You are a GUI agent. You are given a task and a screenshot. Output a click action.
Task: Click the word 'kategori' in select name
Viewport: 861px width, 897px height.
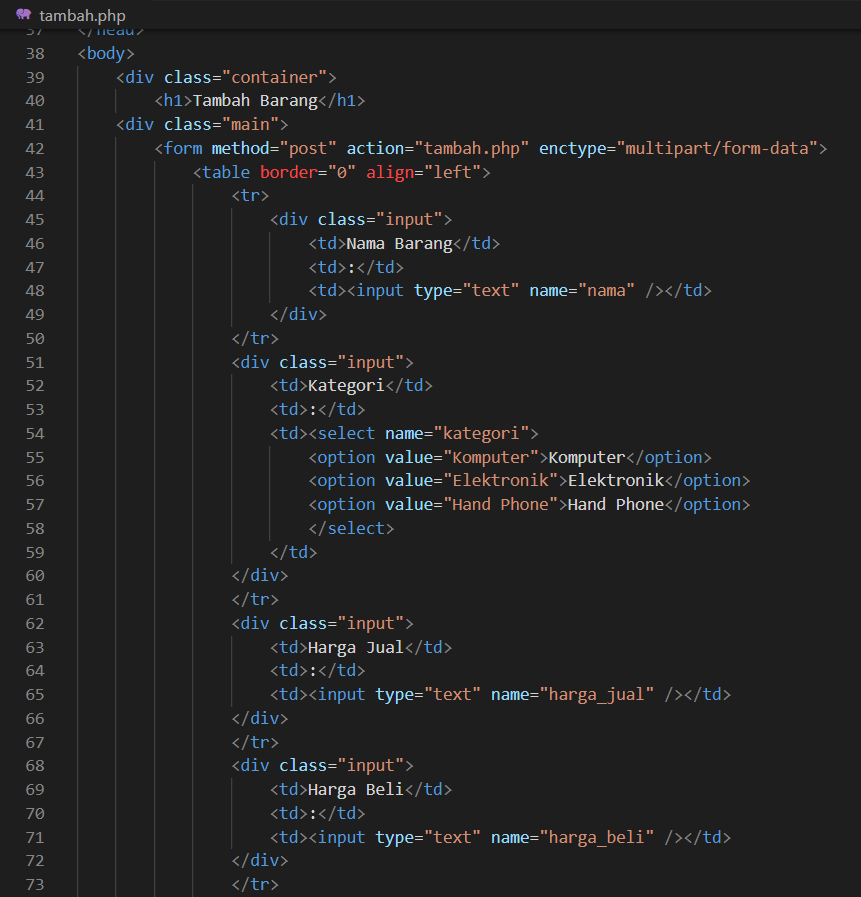point(482,433)
